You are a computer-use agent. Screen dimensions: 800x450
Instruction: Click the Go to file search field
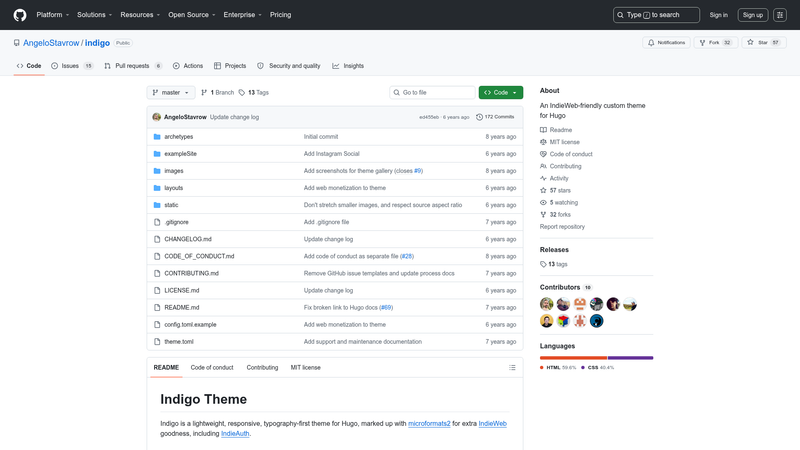point(432,92)
